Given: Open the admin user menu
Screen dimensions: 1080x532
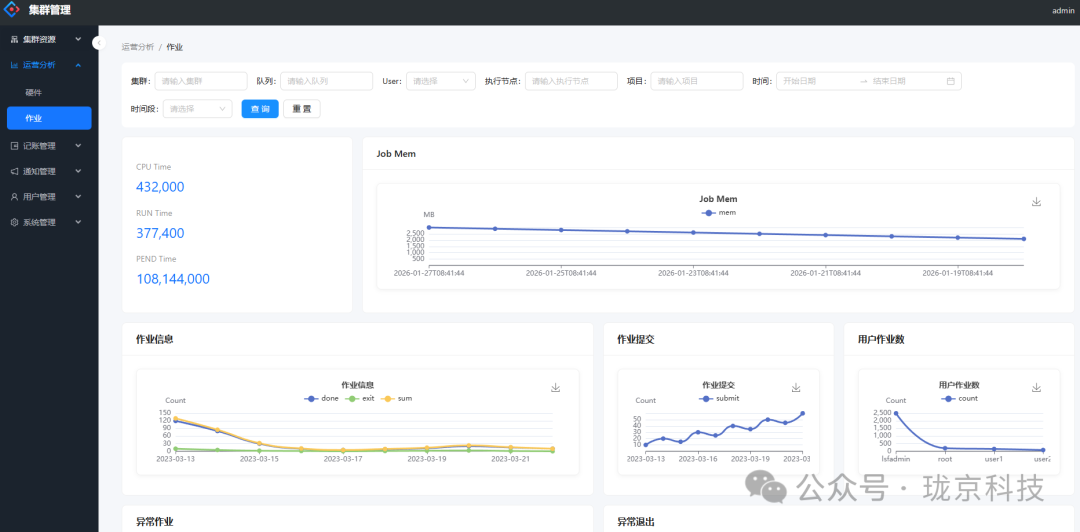Looking at the screenshot, I should point(1063,10).
